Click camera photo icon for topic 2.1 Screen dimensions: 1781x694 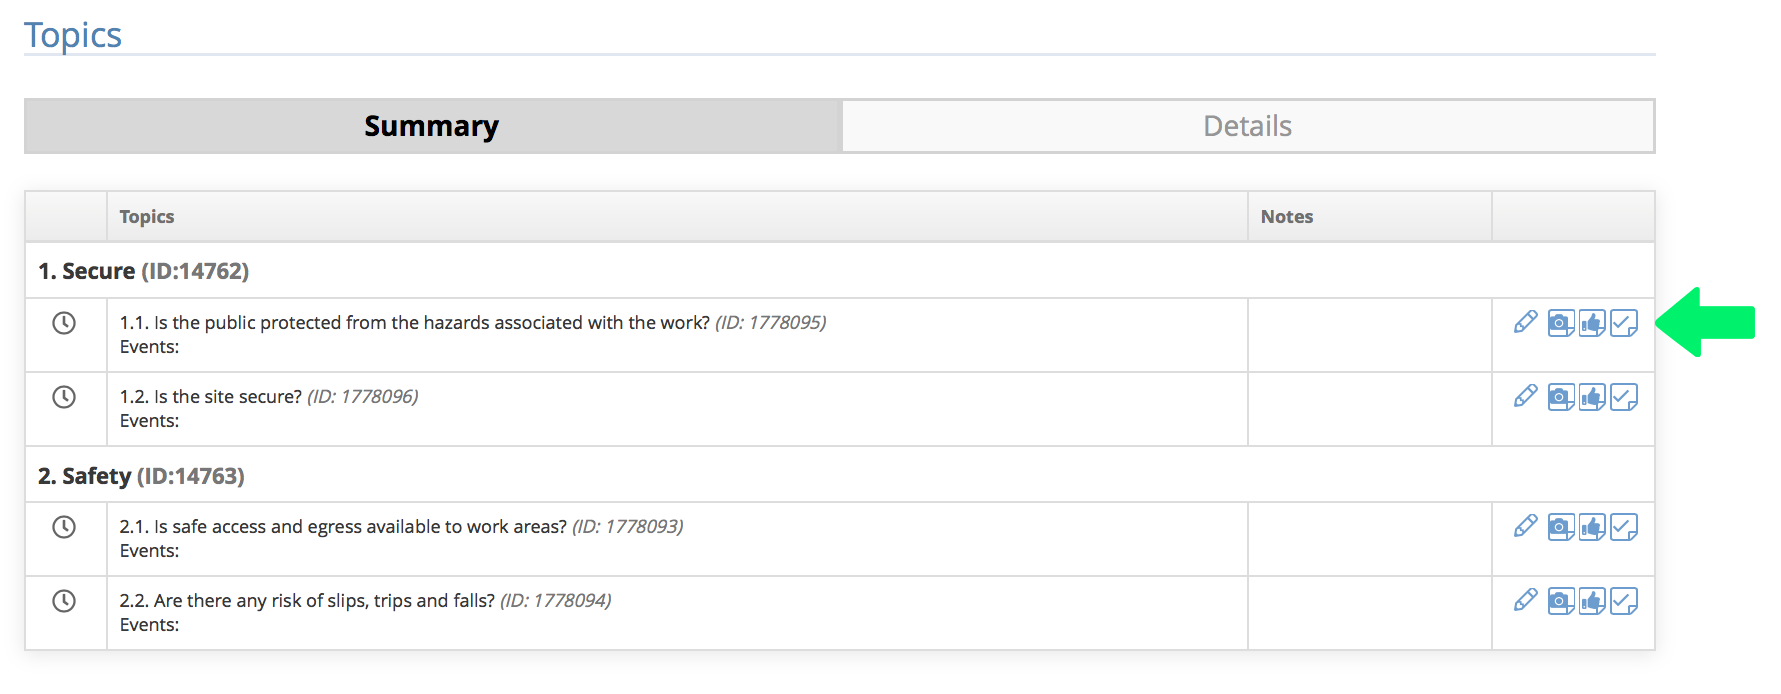1561,527
